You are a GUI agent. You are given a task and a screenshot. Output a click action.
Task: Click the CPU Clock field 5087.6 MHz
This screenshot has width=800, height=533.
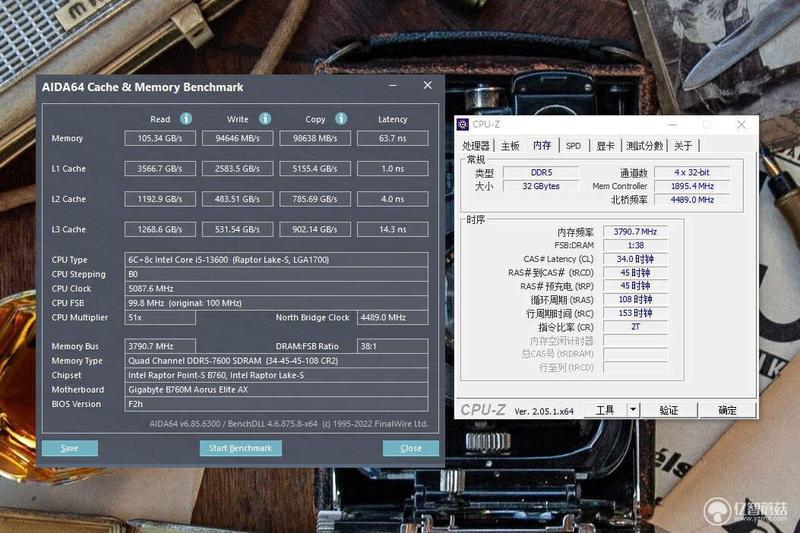click(276, 288)
